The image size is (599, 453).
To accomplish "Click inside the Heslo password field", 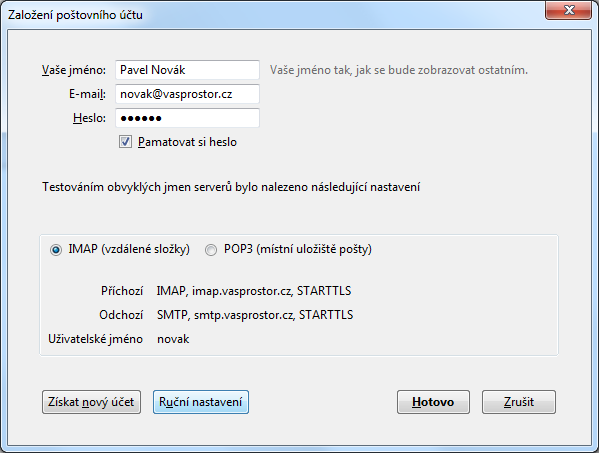I will point(188,118).
